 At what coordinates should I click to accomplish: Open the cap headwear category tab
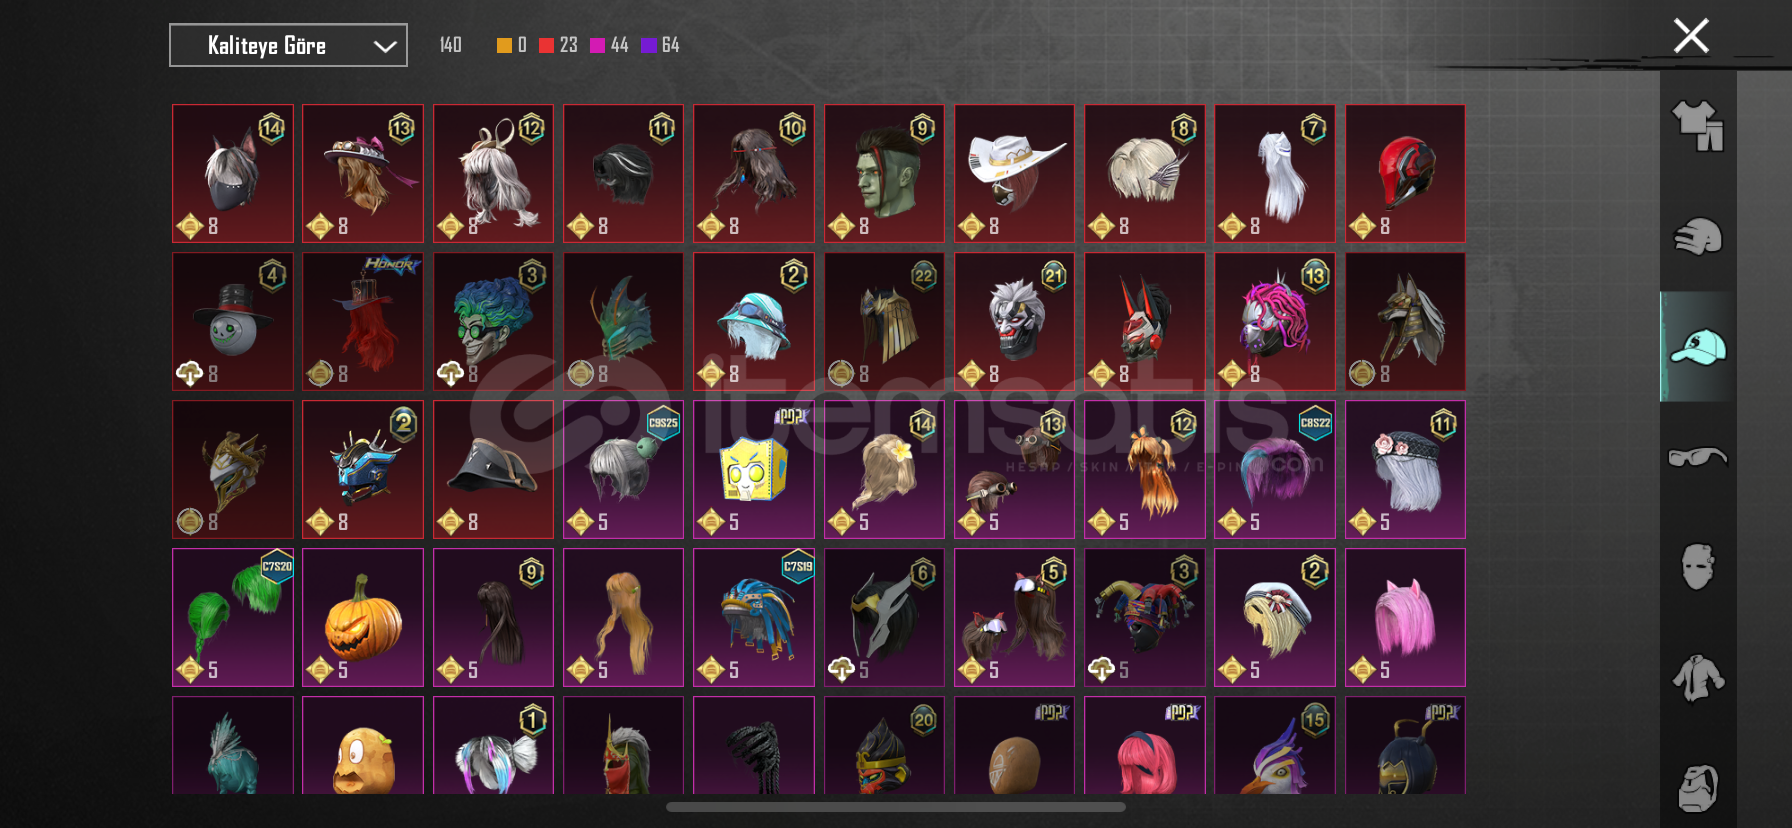(x=1697, y=347)
